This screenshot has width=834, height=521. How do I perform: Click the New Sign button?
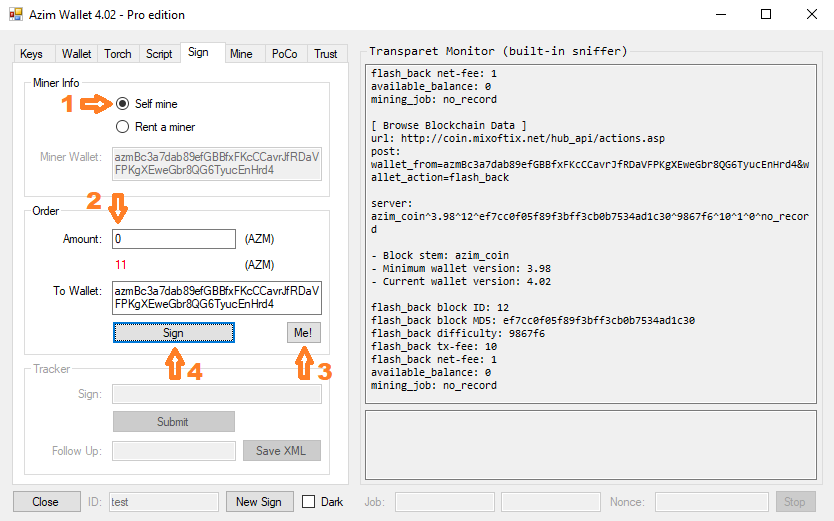[260, 501]
